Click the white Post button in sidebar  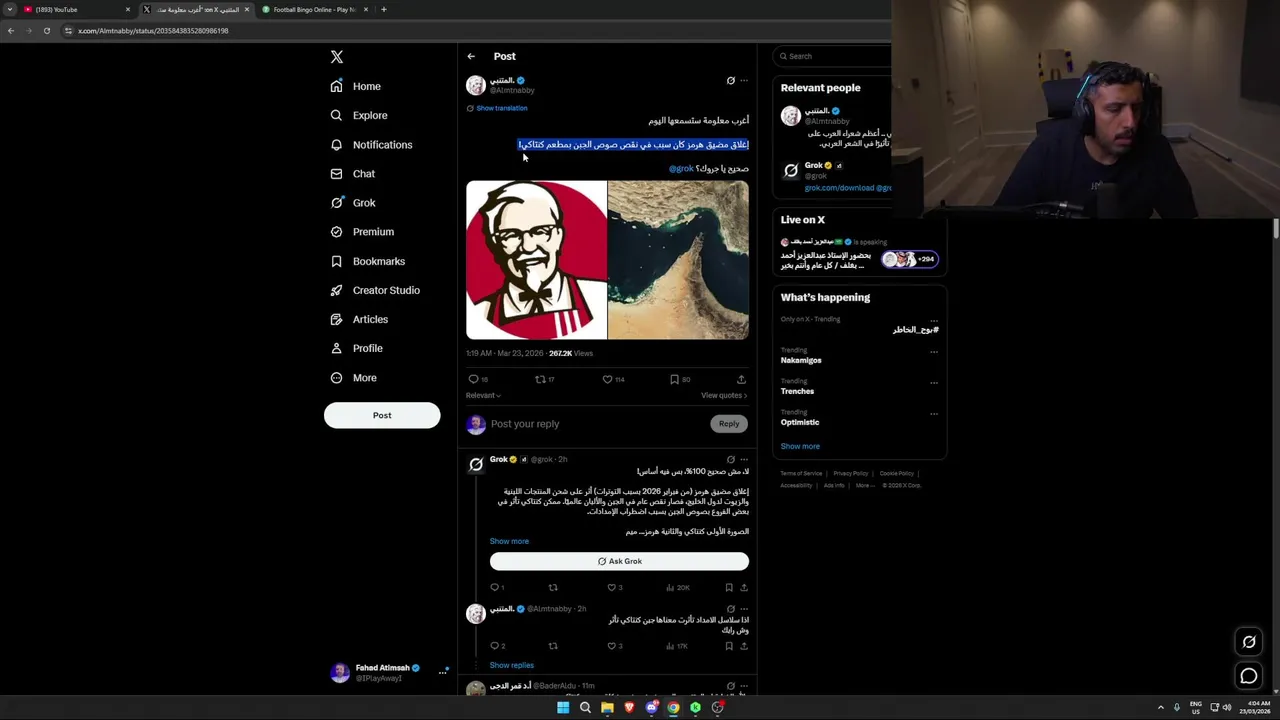(382, 415)
